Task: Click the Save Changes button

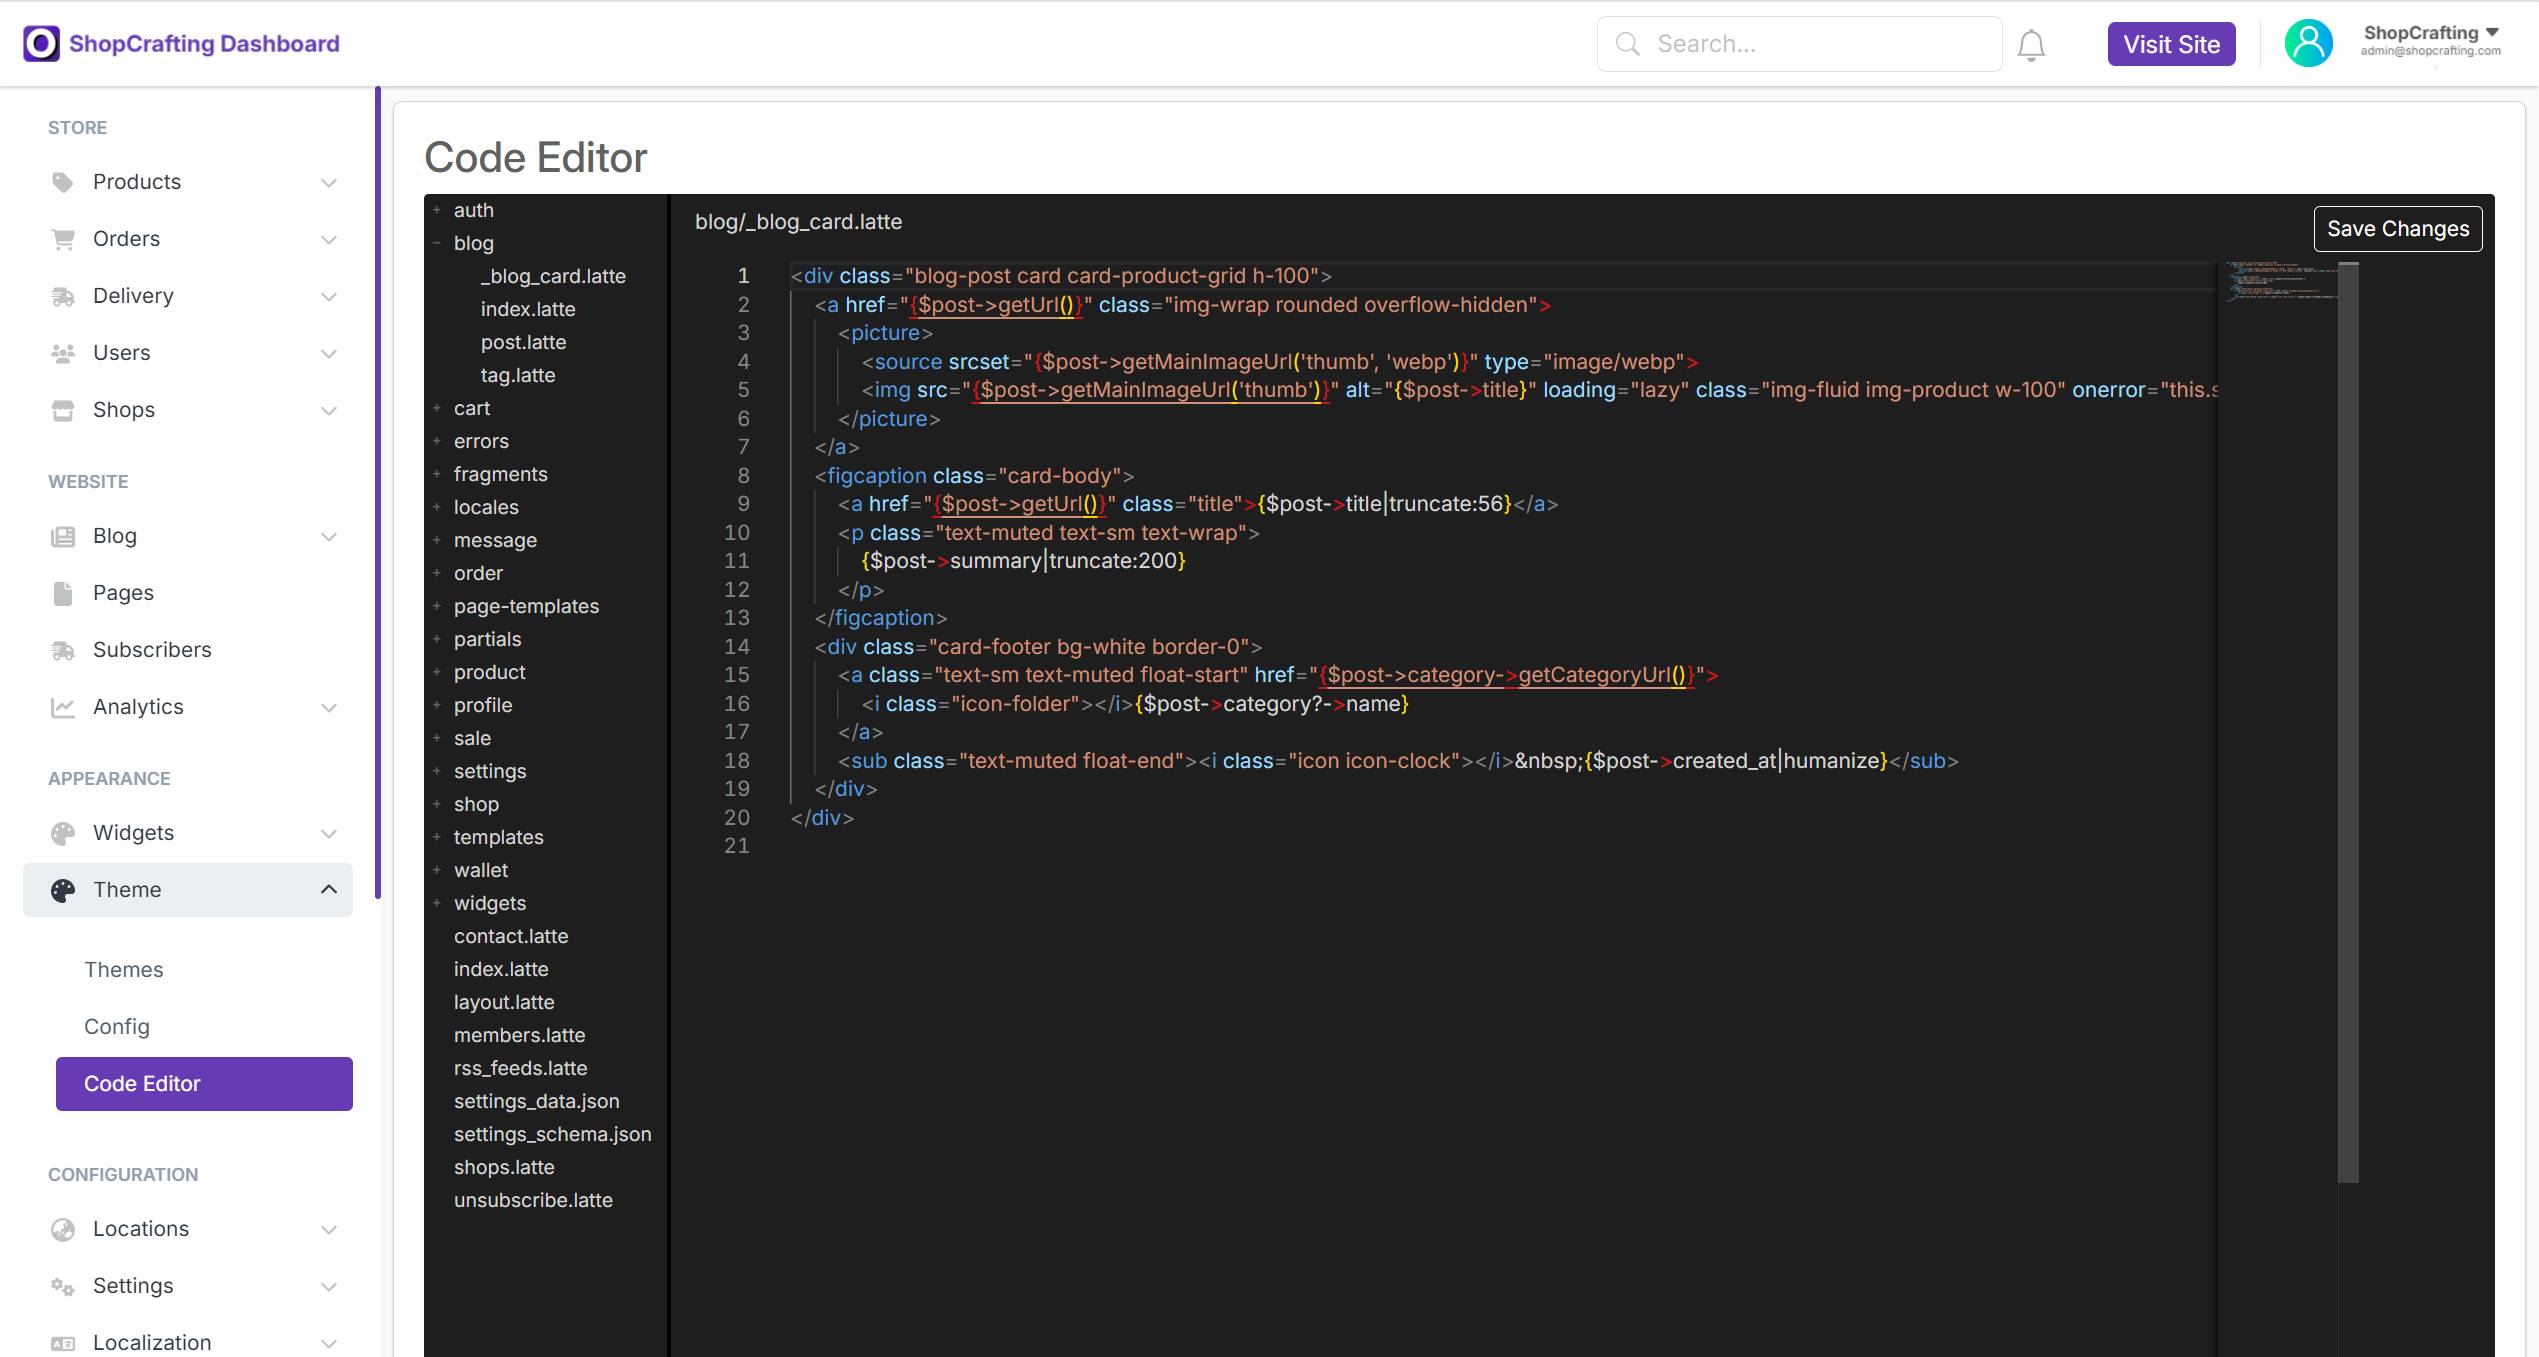Action: pos(2397,229)
